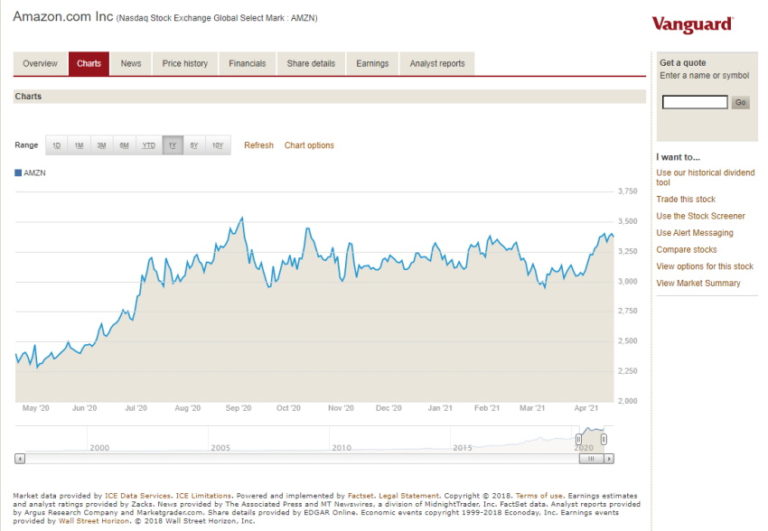This screenshot has width=768, height=531.
Task: Click the right handle of the range navigator
Action: (604, 439)
